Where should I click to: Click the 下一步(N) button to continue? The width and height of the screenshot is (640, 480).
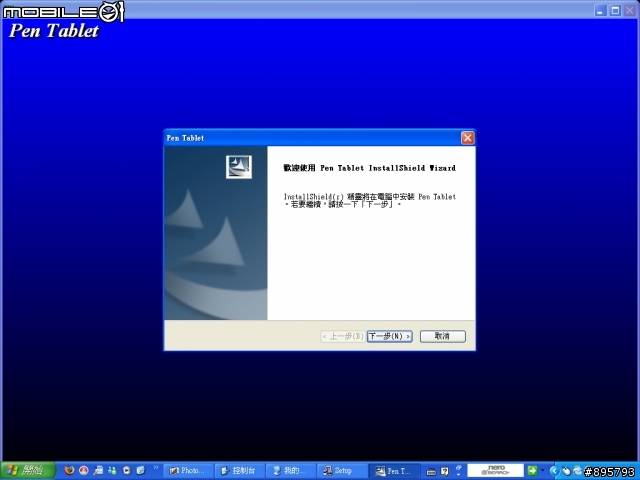[389, 336]
